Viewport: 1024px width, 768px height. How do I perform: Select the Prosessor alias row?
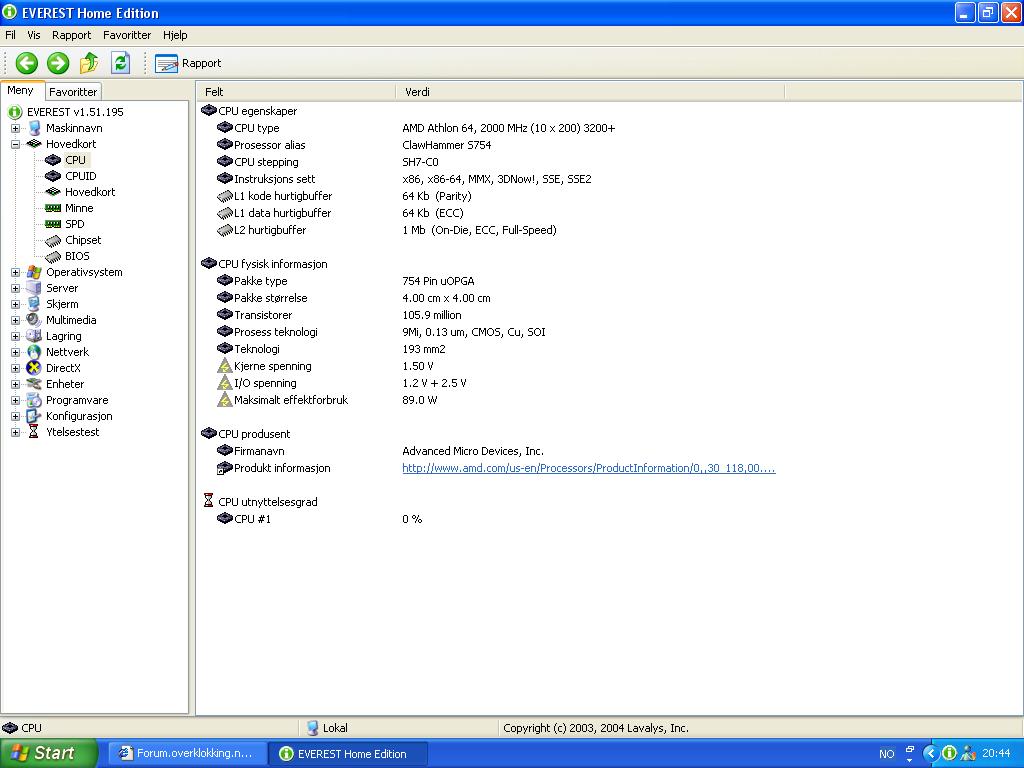(x=353, y=145)
